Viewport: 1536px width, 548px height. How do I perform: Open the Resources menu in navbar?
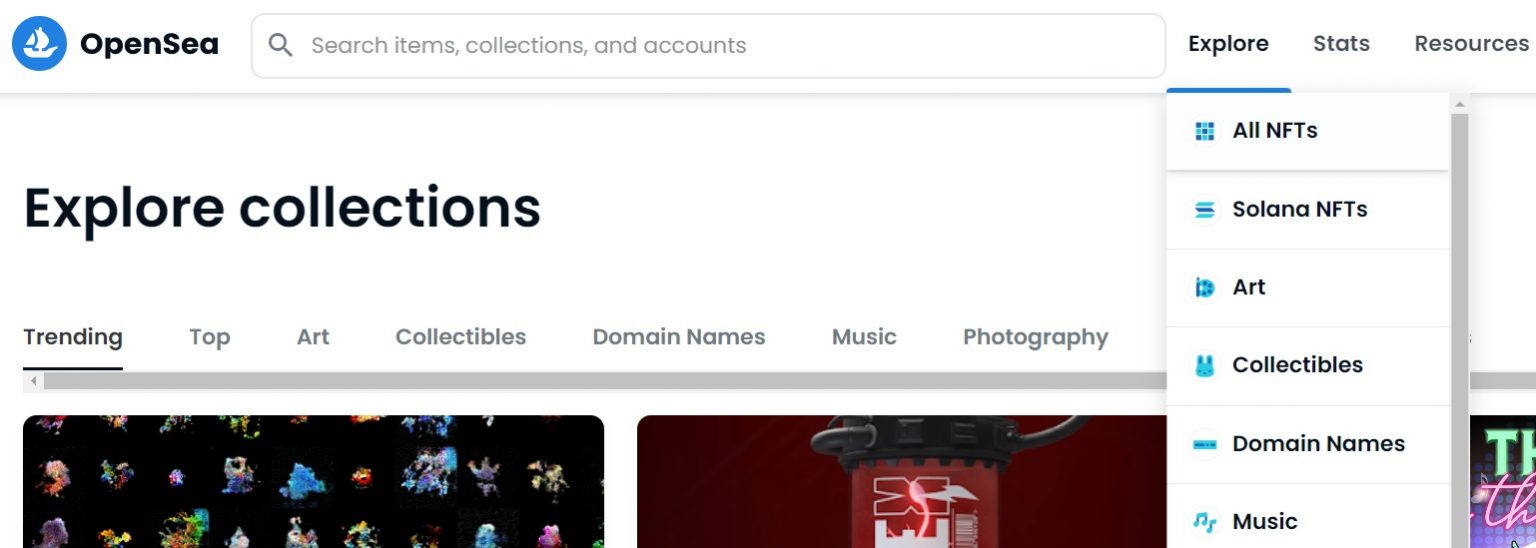tap(1471, 44)
